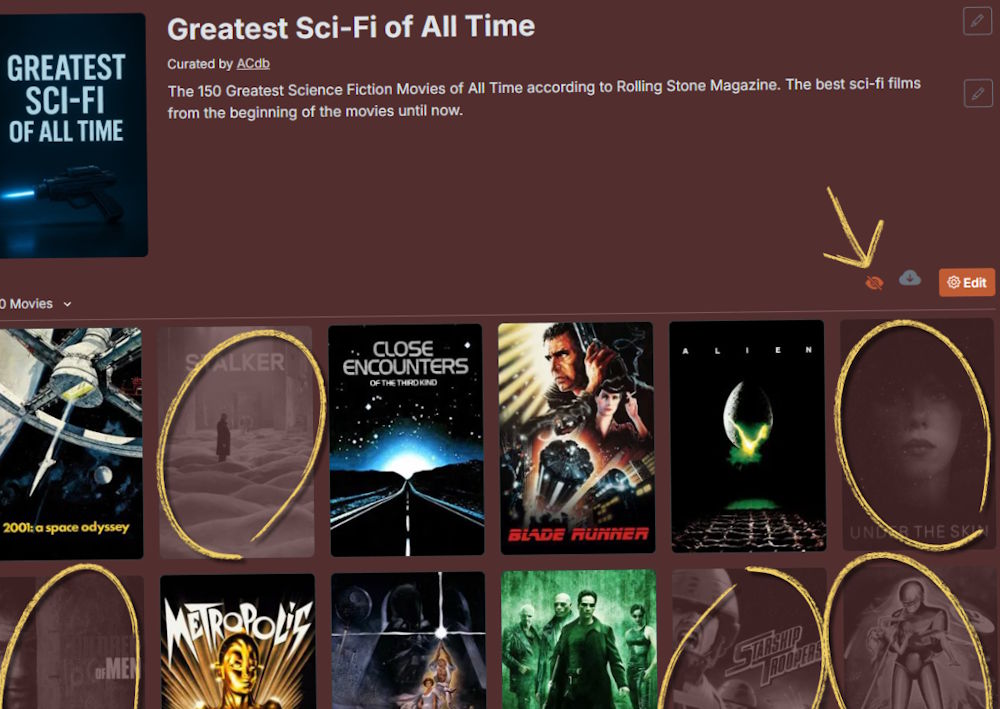Open the Star Wars poster
Image resolution: width=1000 pixels, height=709 pixels.
click(x=409, y=640)
